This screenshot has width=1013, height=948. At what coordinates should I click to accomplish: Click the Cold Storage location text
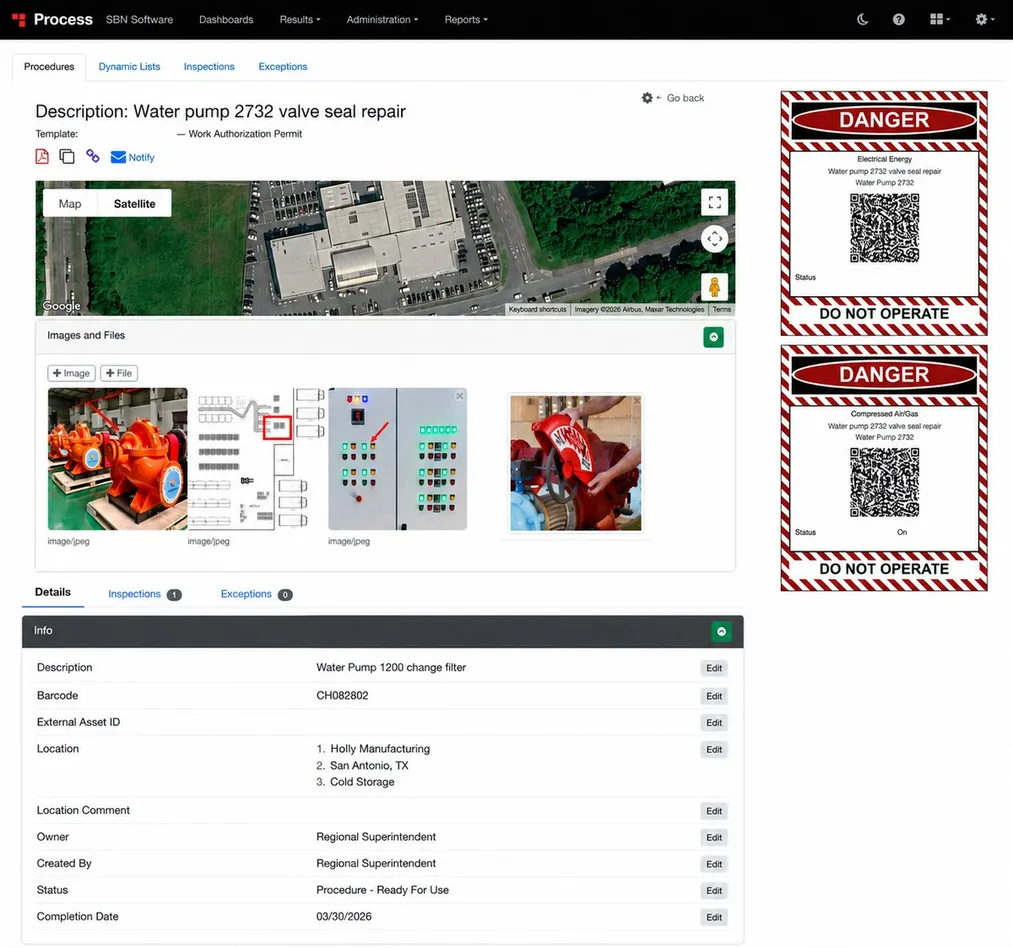(x=362, y=781)
